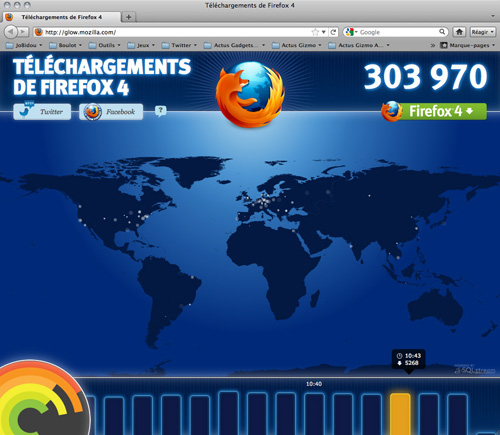Expand the Actus Gizmo bookmark folder
Screen dimensions: 500x435
pyautogui.click(x=297, y=45)
